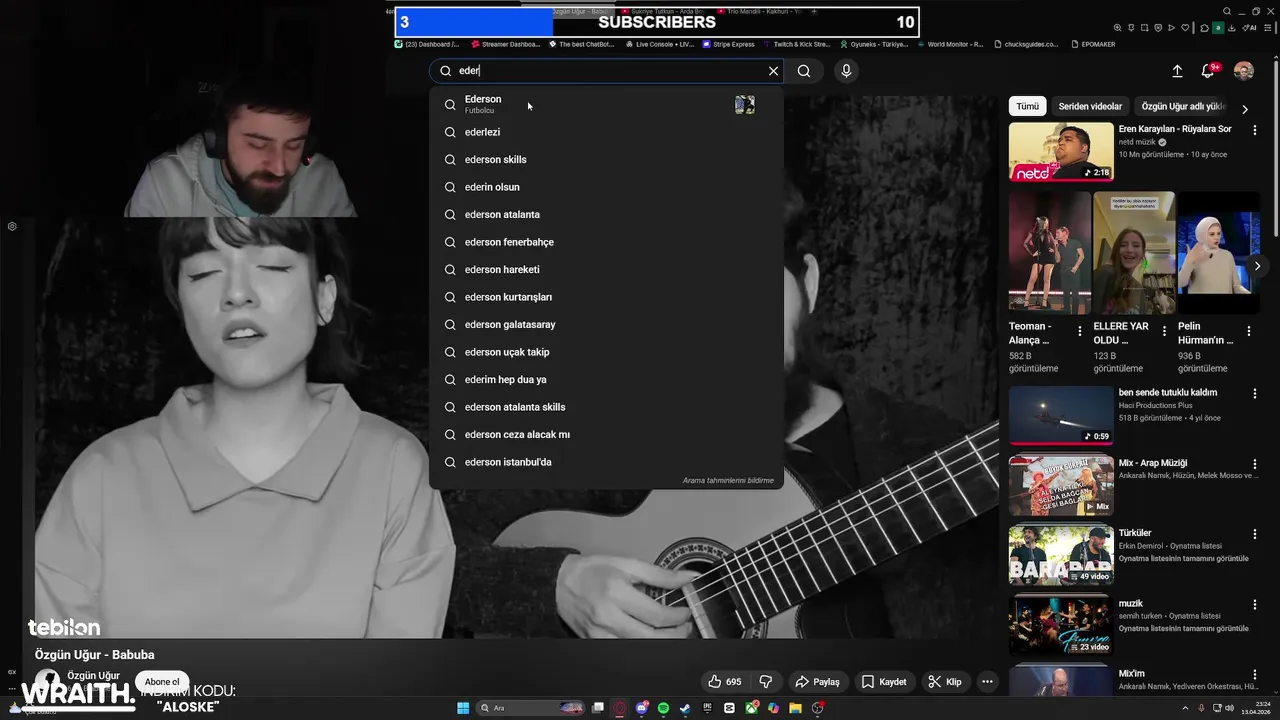Open the account avatar menu

tap(1244, 71)
